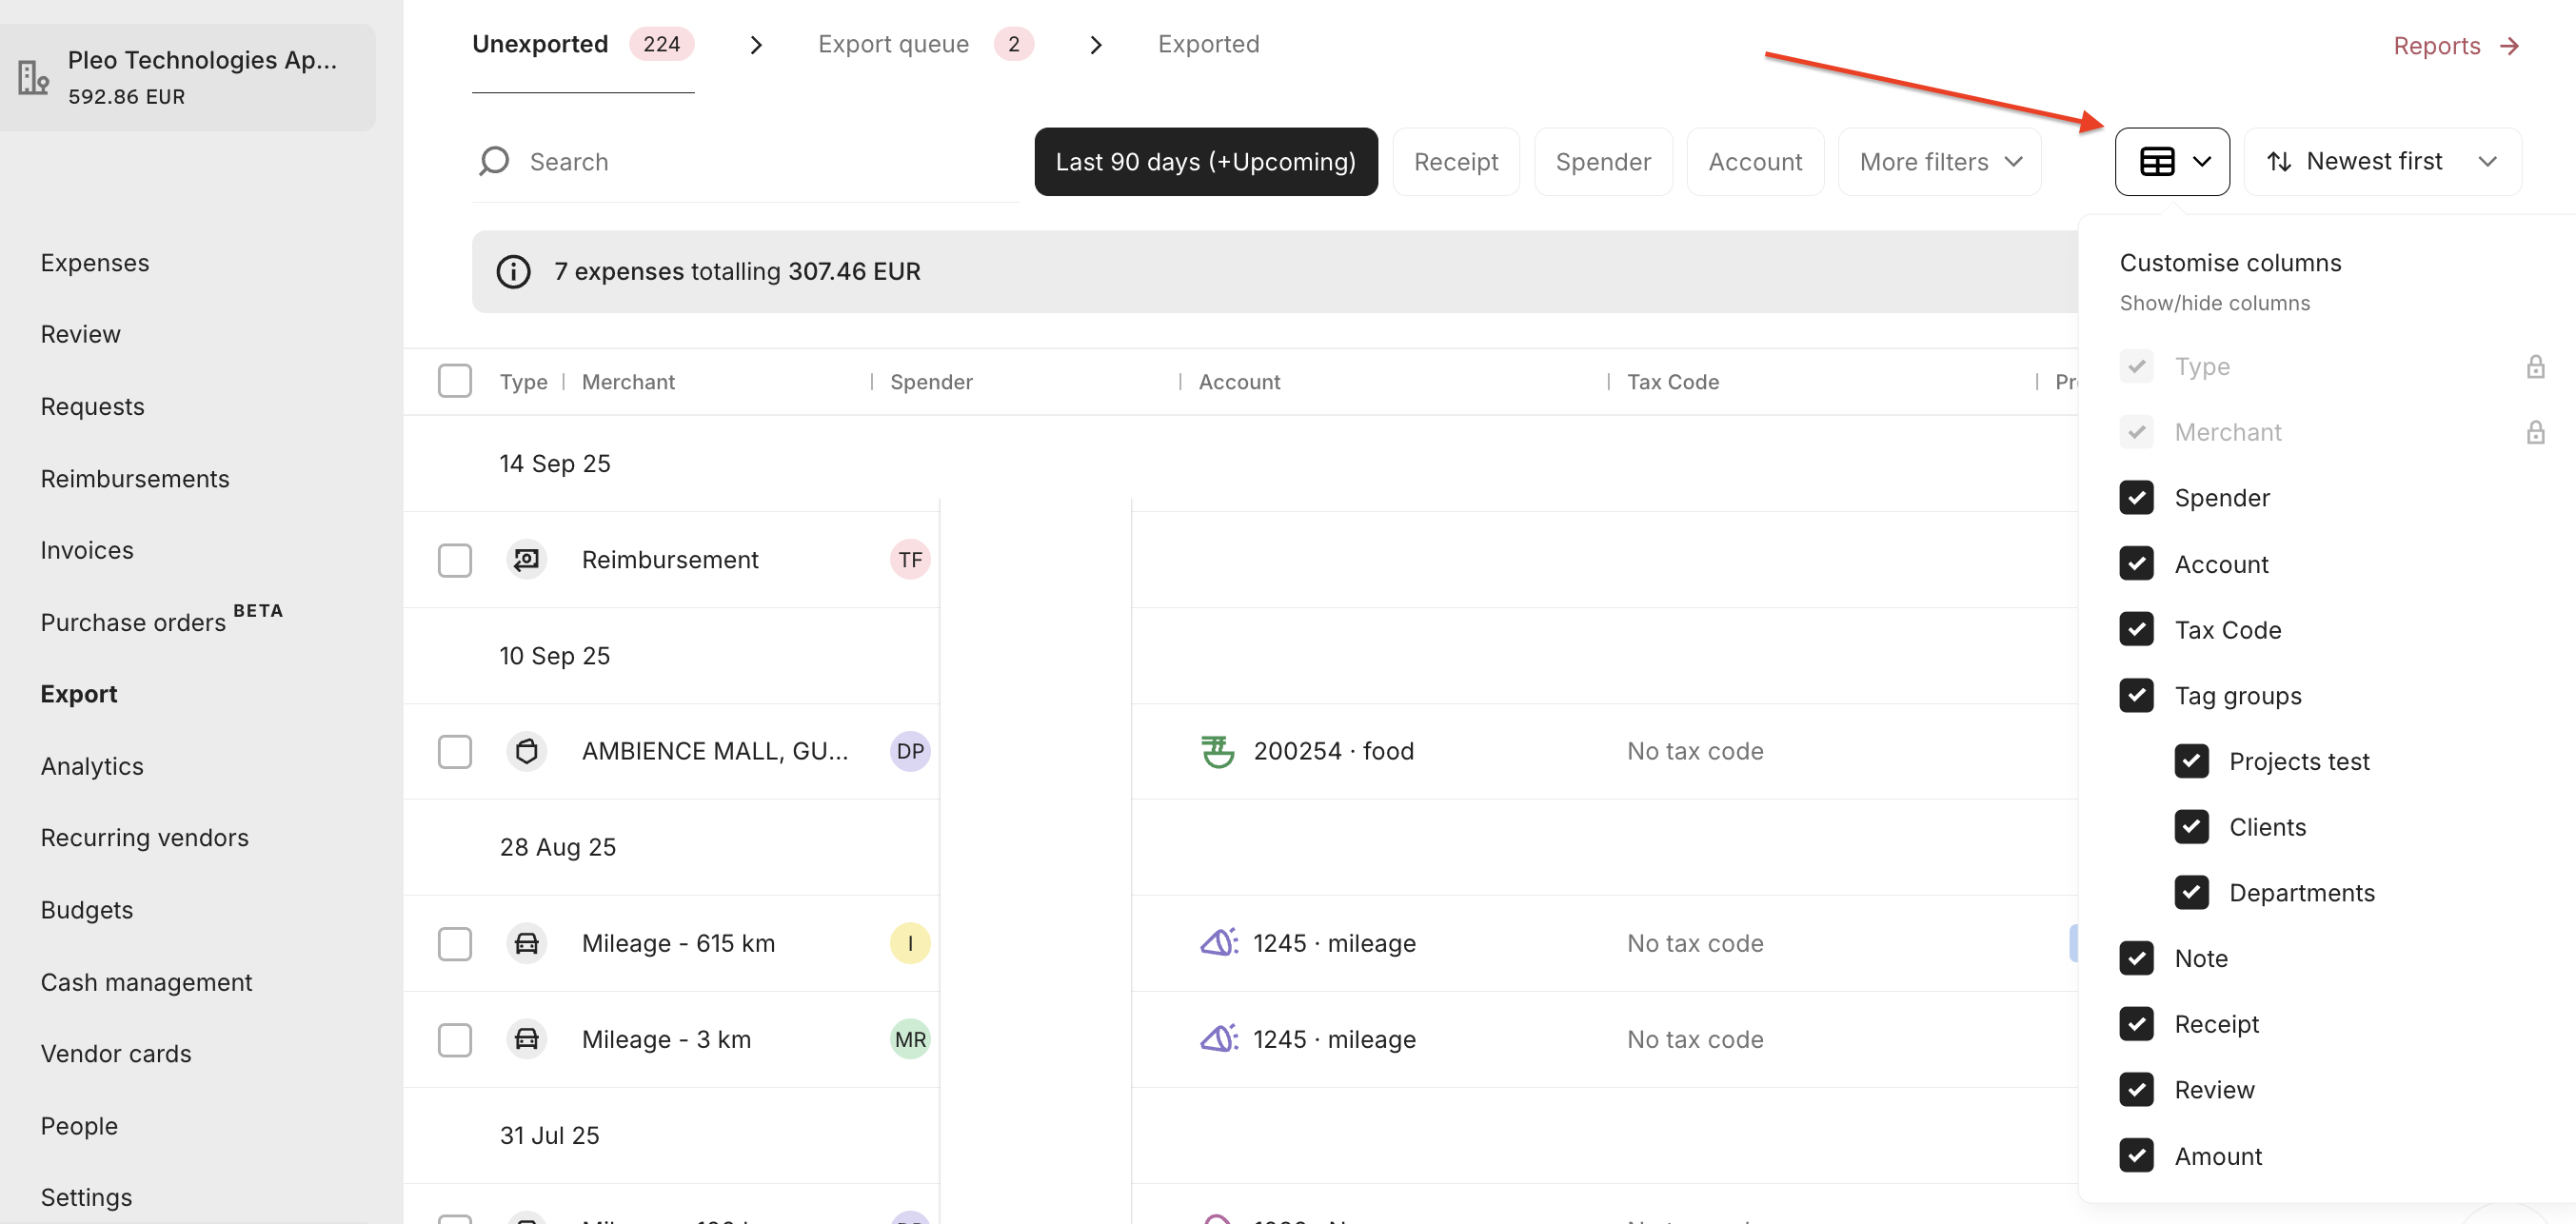Image resolution: width=2576 pixels, height=1224 pixels.
Task: Click the 615 km mileage car icon
Action: [x=526, y=943]
